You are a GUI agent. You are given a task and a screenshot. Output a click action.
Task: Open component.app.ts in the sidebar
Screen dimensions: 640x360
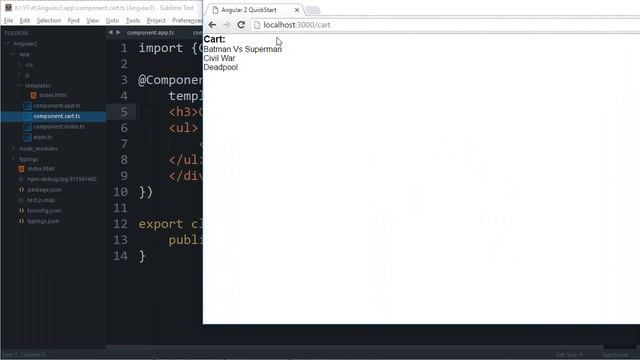click(x=57, y=106)
